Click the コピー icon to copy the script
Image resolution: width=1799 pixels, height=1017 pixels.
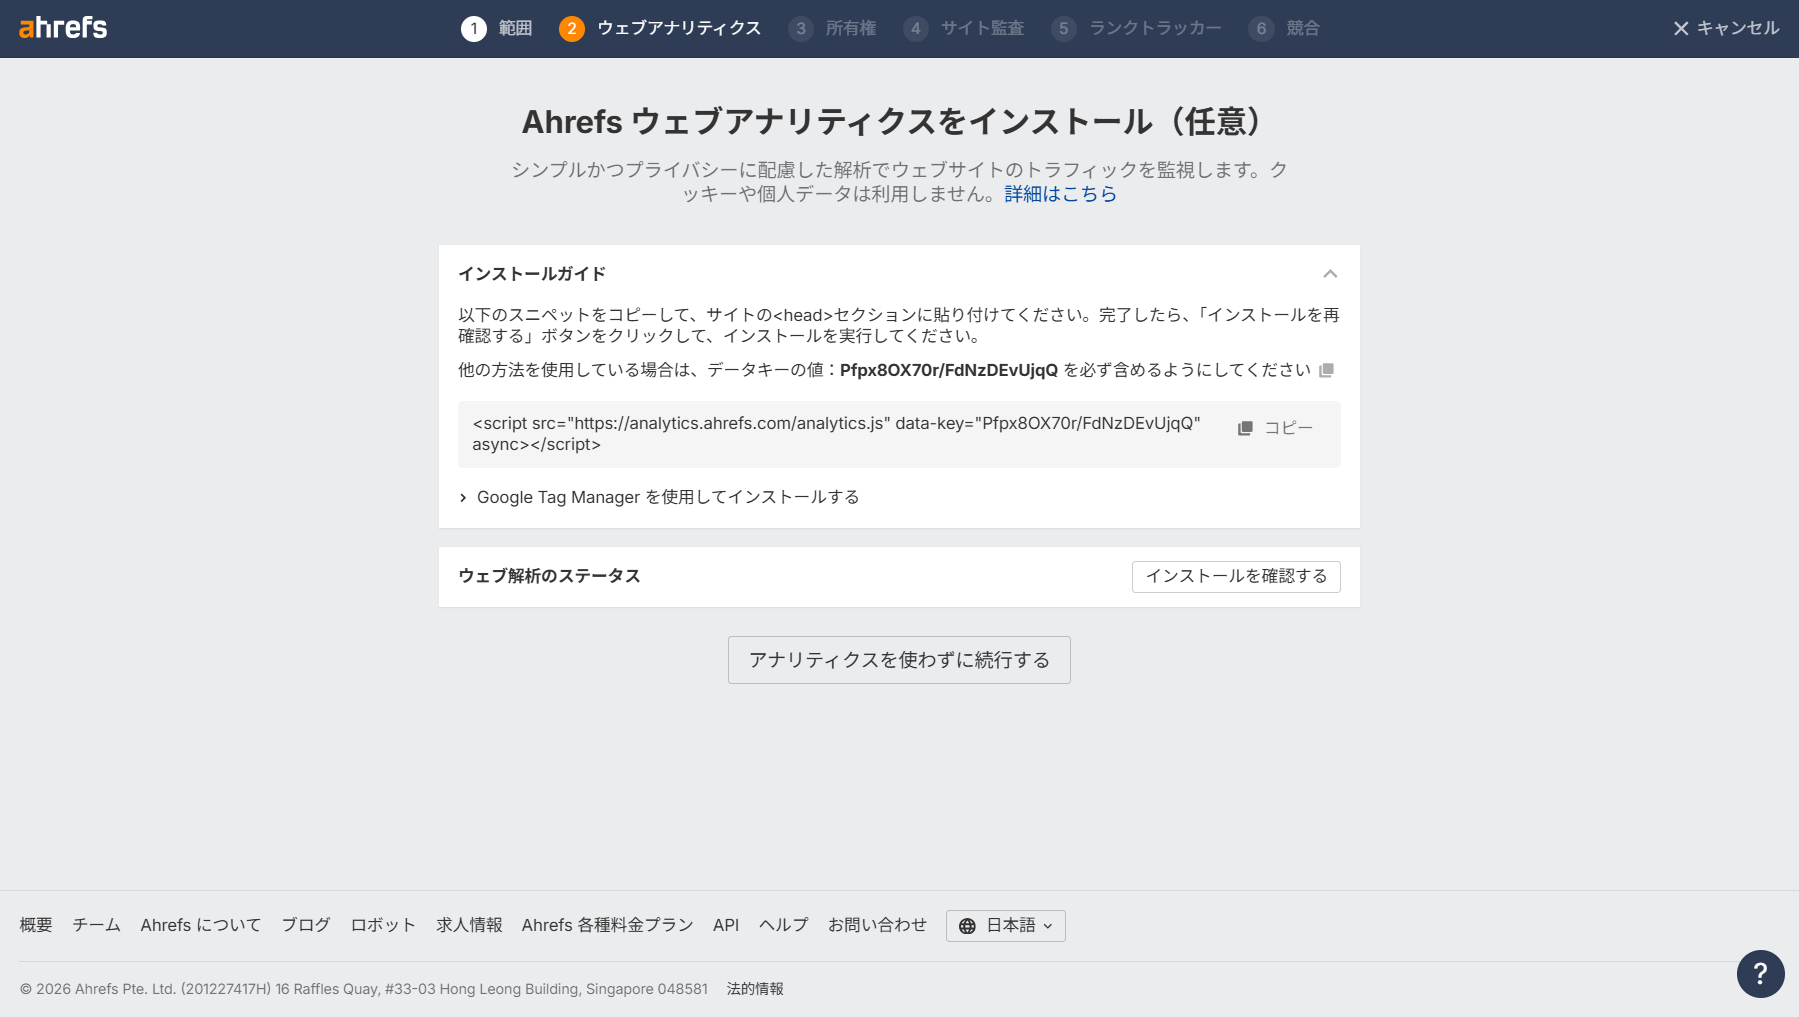1244,427
